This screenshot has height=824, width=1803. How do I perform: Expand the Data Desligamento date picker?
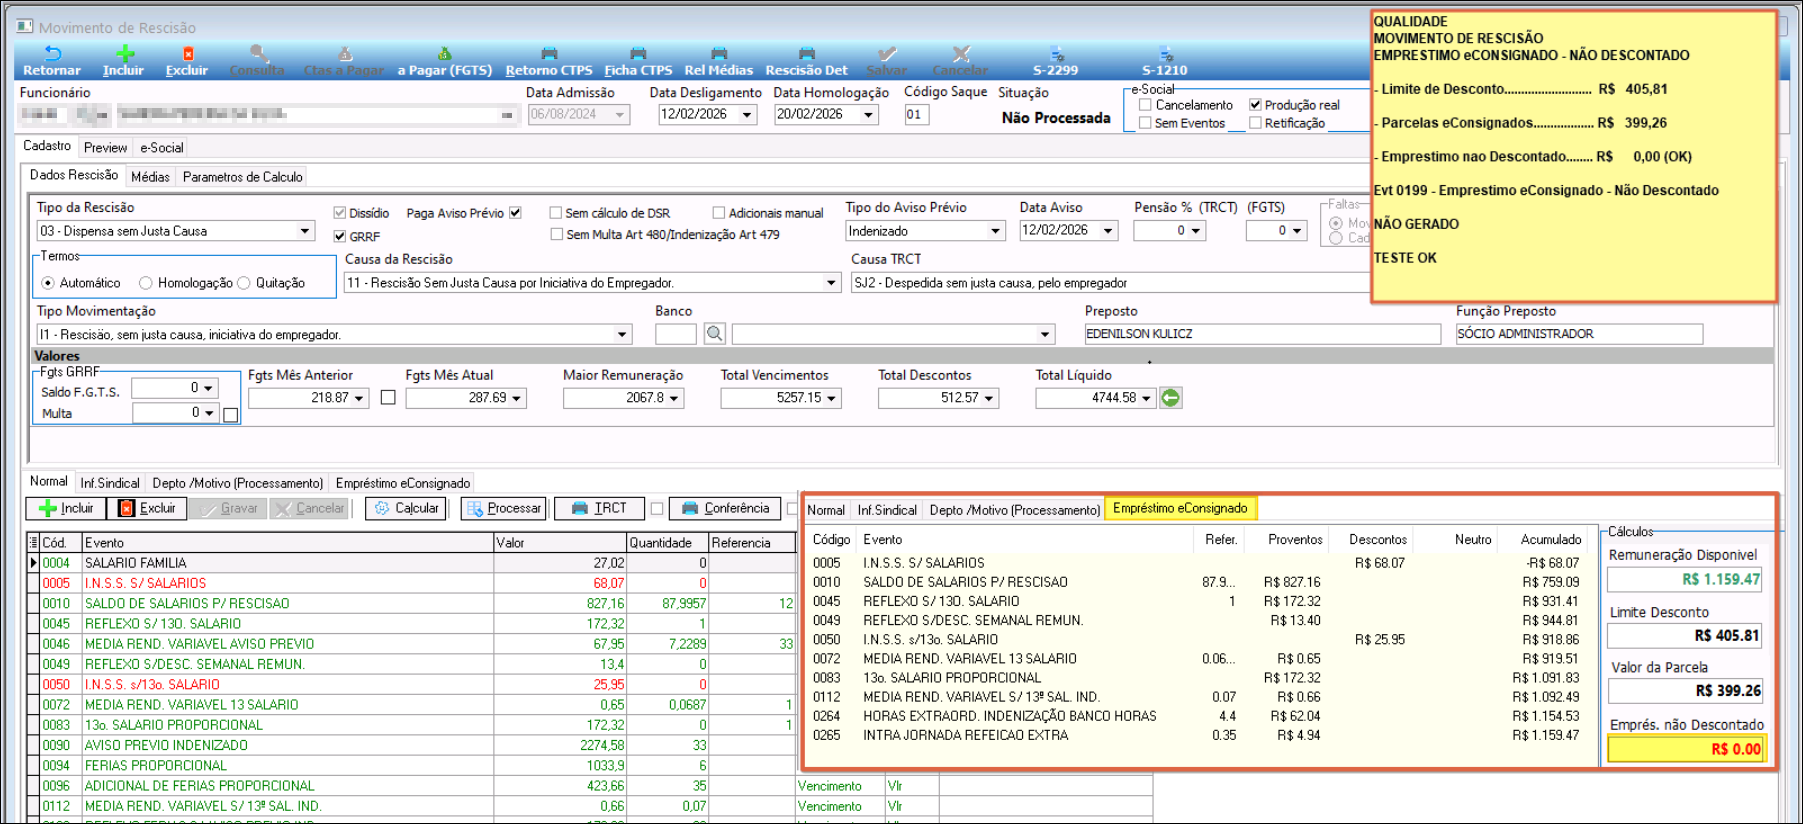747,115
